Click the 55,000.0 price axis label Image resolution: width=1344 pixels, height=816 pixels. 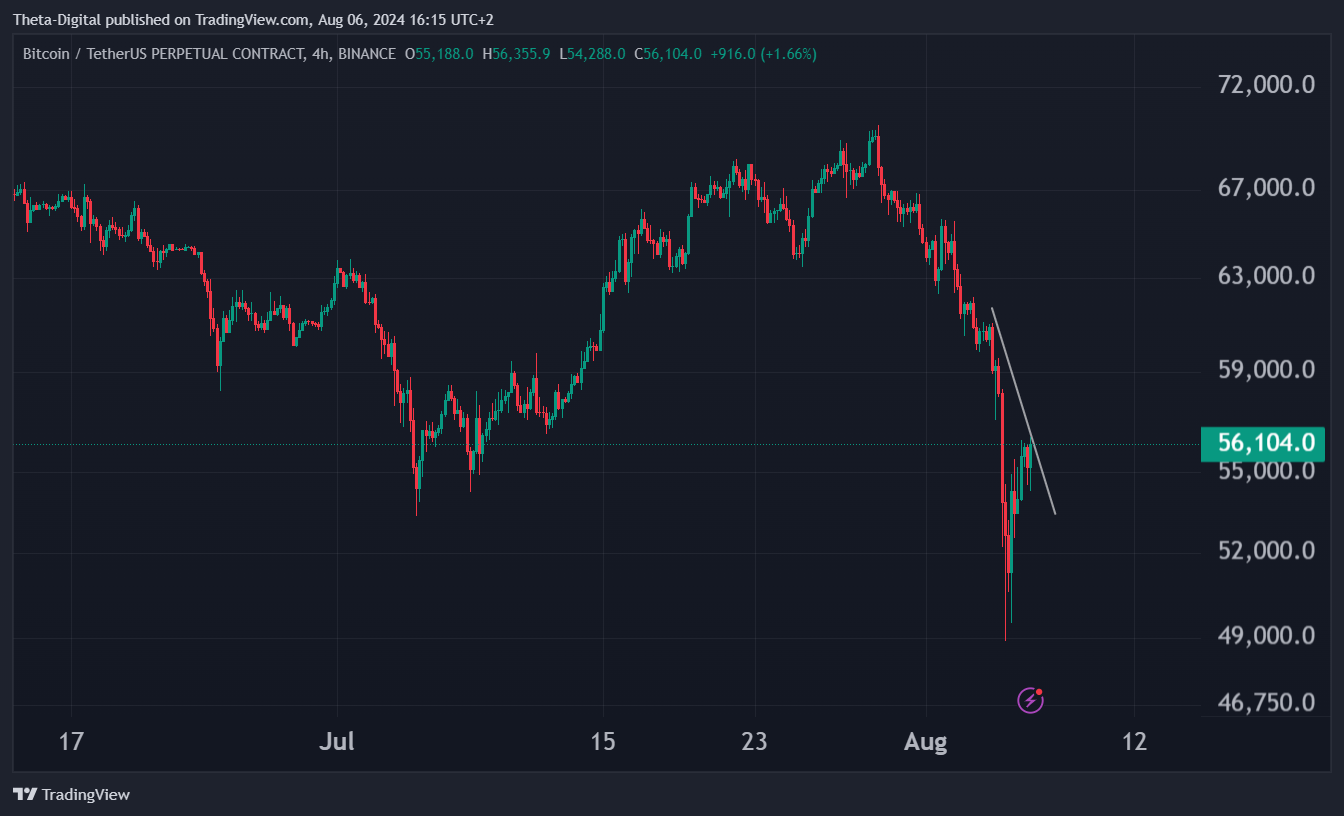coord(1266,470)
